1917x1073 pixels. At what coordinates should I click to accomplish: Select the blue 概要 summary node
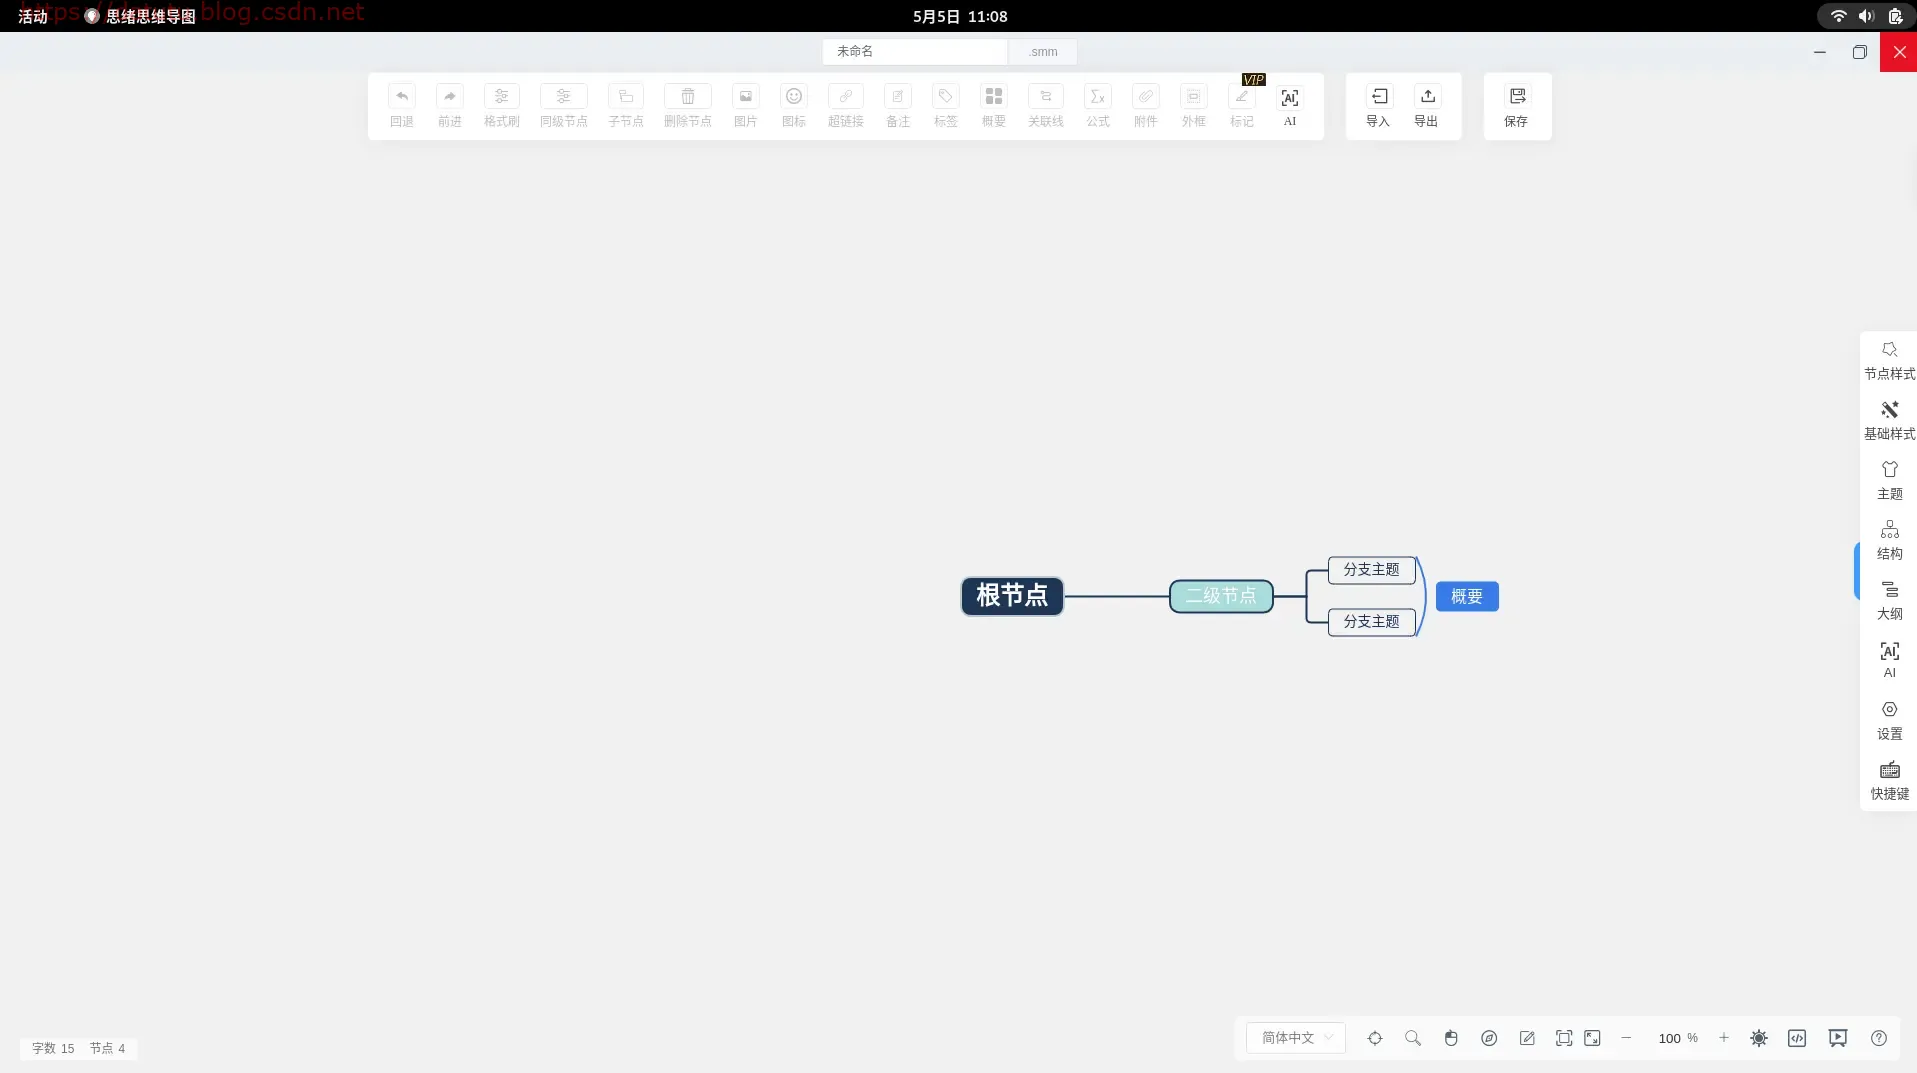(x=1467, y=596)
